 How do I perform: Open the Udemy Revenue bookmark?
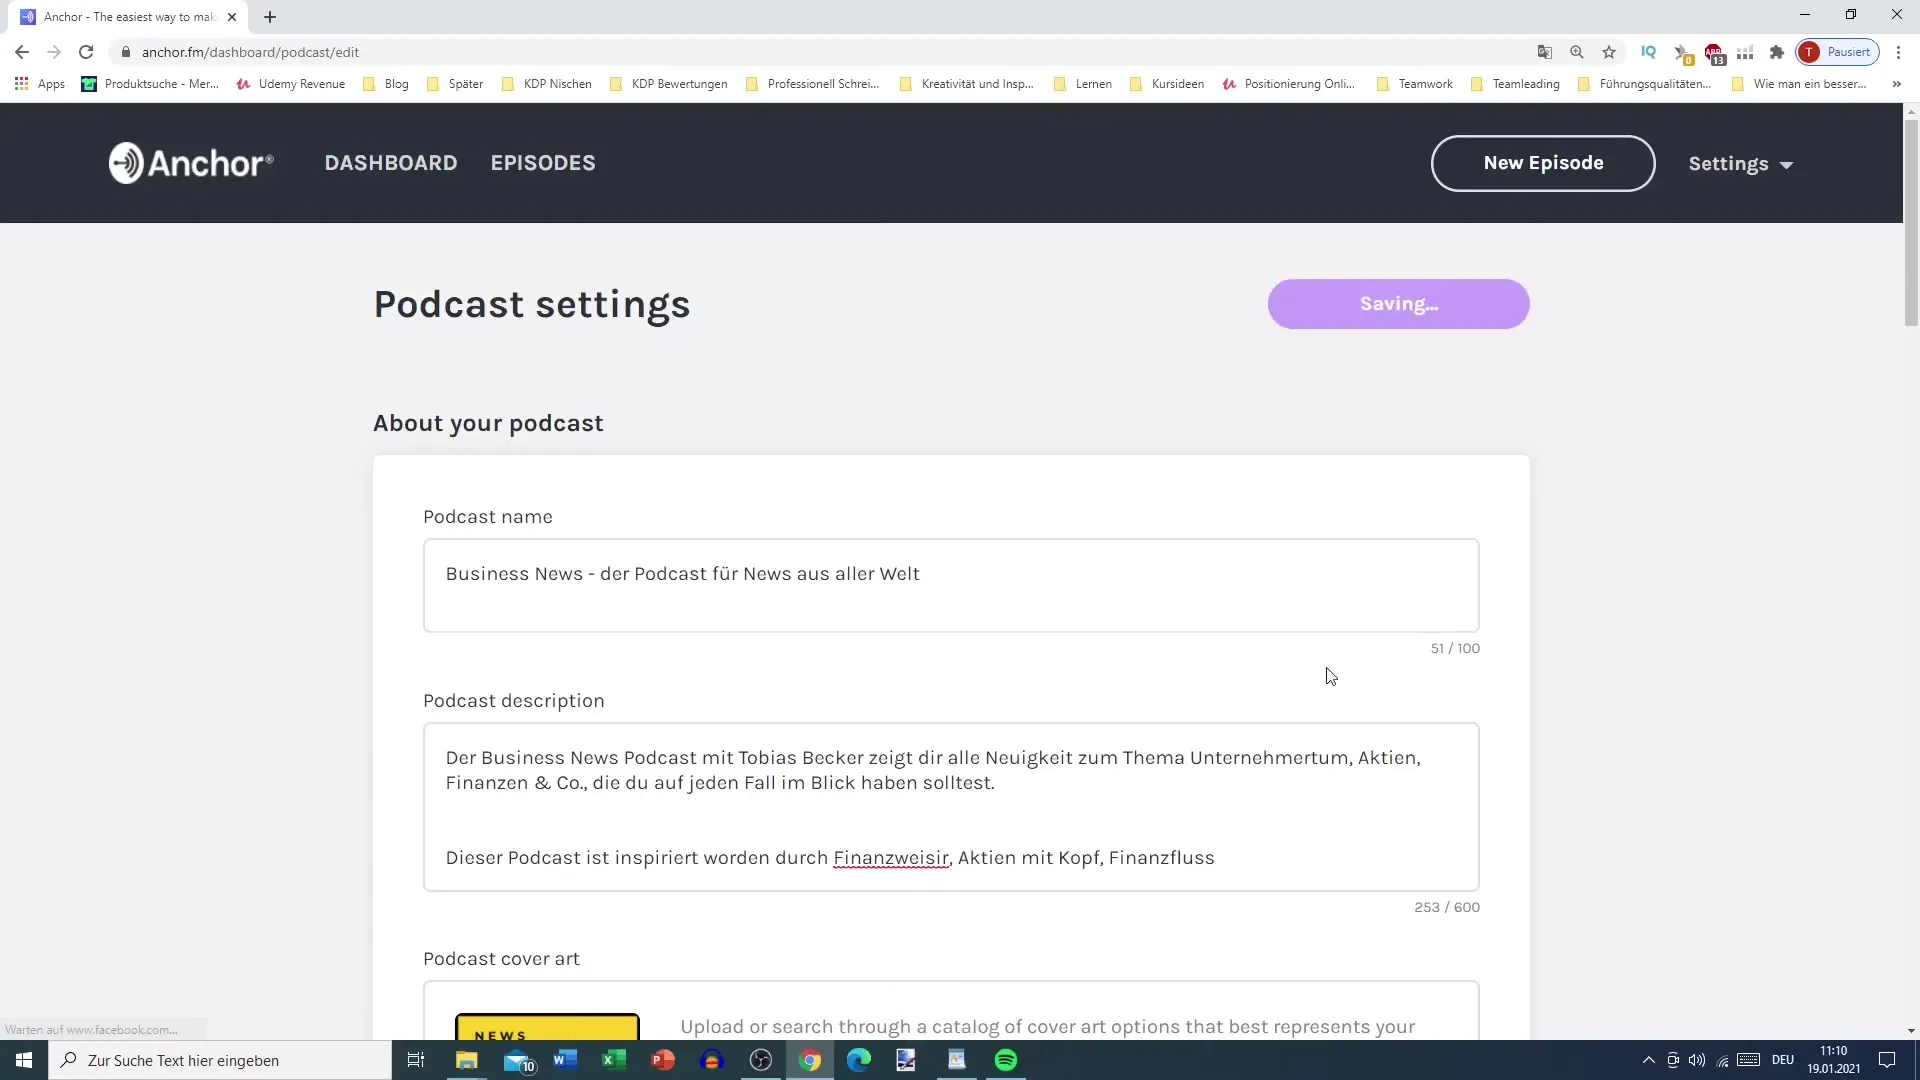291,84
